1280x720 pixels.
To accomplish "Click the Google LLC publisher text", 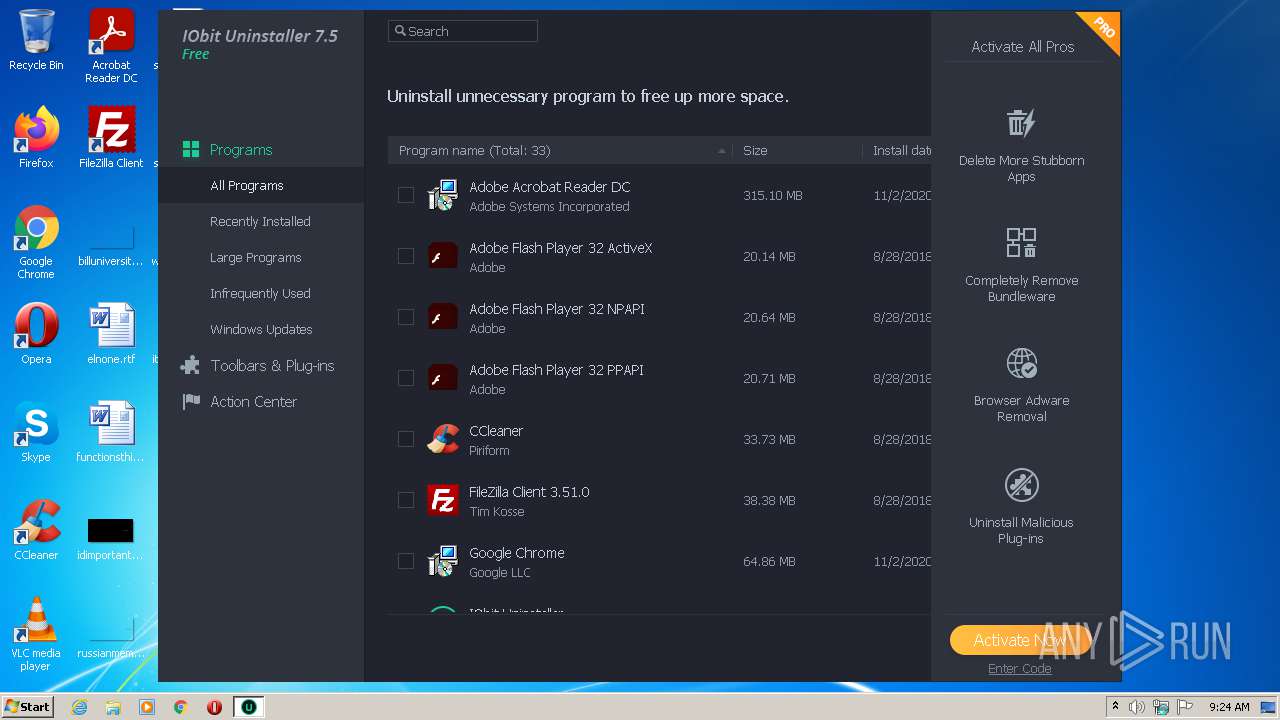I will point(500,572).
